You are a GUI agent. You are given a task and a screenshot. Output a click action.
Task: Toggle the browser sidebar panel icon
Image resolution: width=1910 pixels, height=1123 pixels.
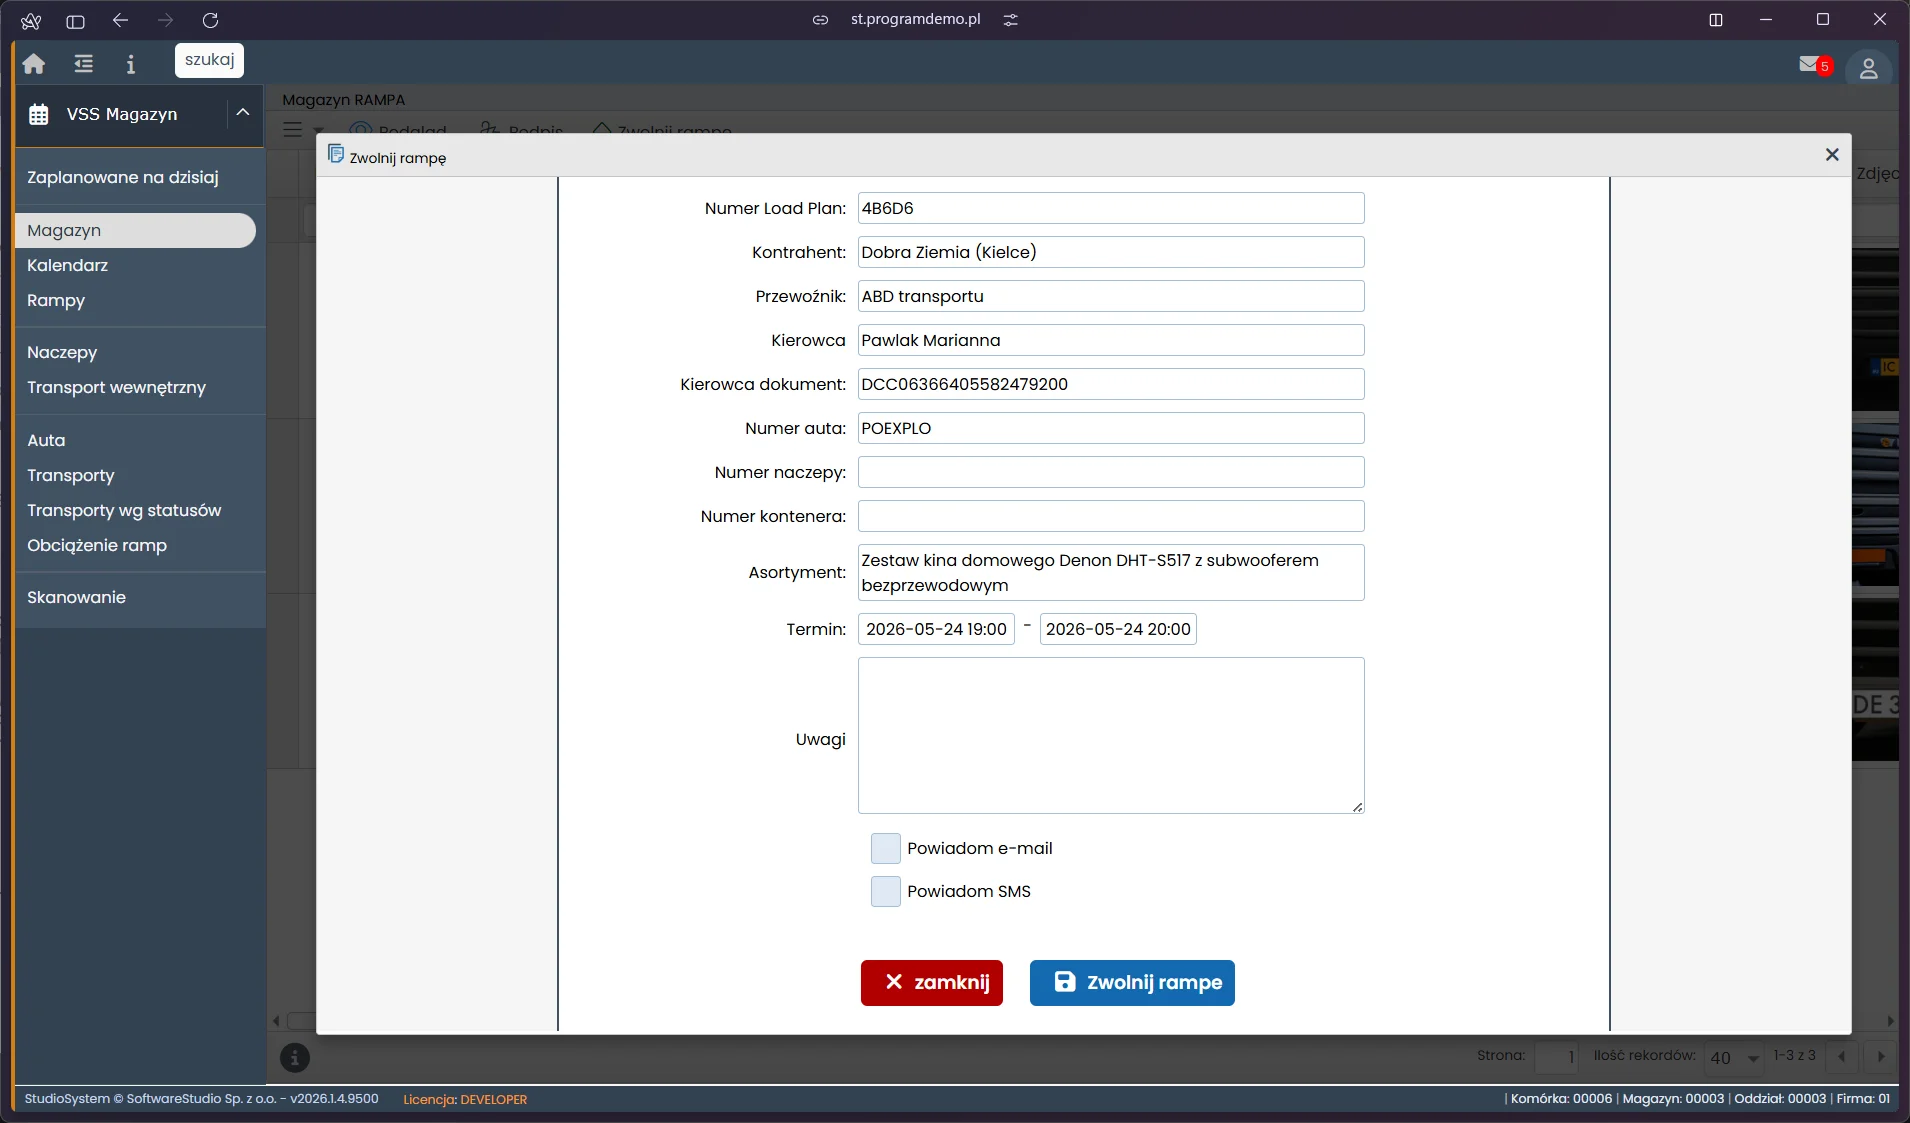[75, 20]
